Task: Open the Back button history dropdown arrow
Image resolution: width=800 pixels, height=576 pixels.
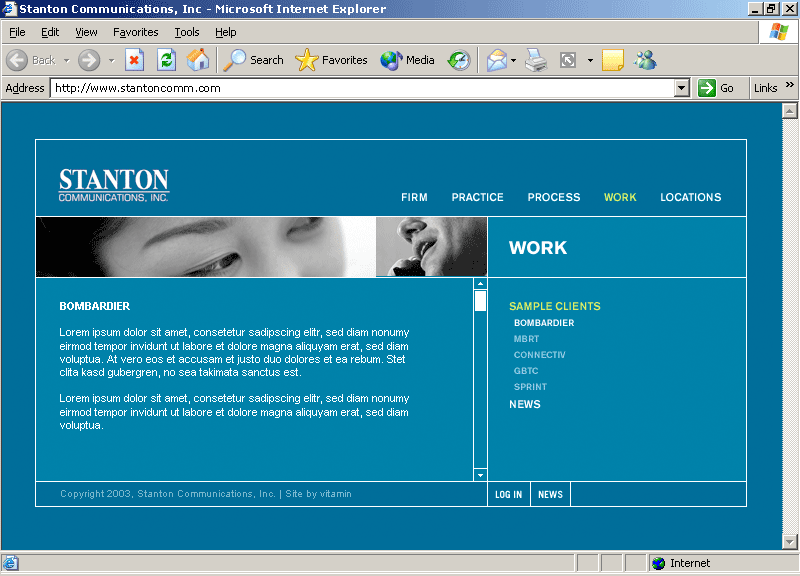Action: [66, 60]
